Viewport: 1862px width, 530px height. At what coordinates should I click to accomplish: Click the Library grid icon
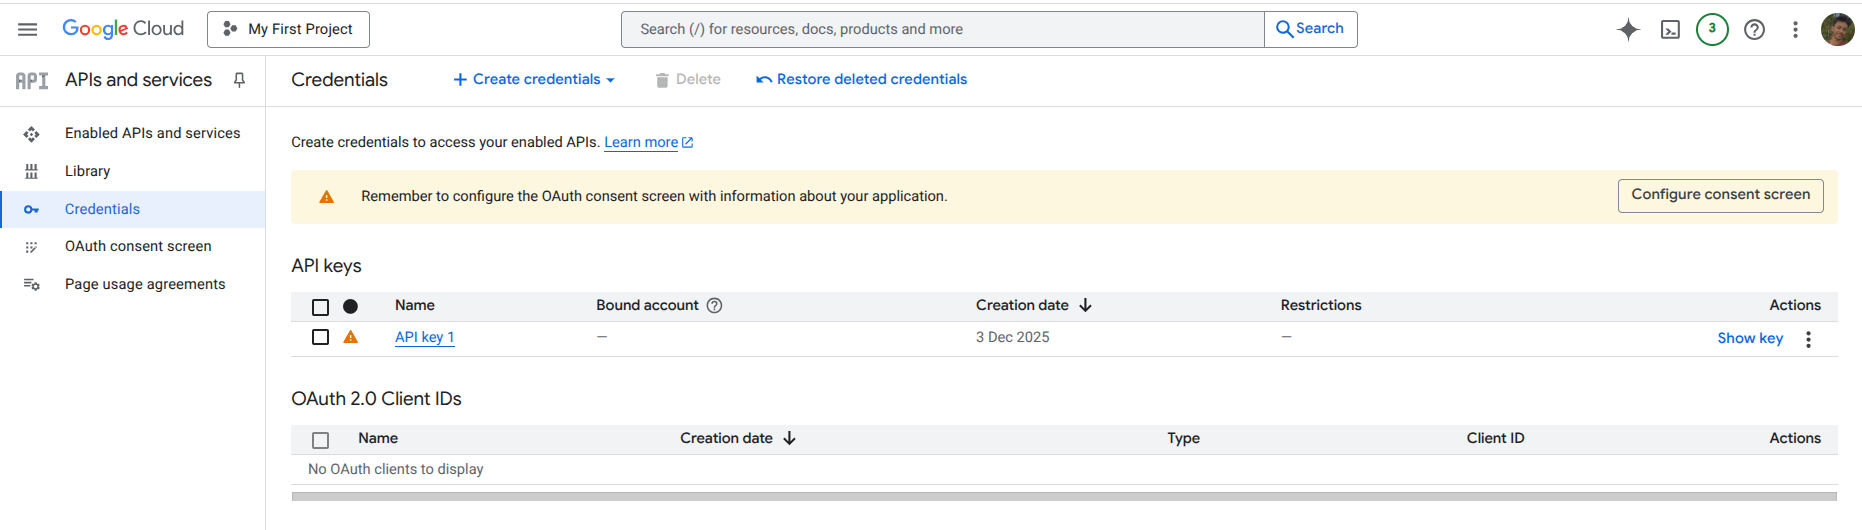31,171
